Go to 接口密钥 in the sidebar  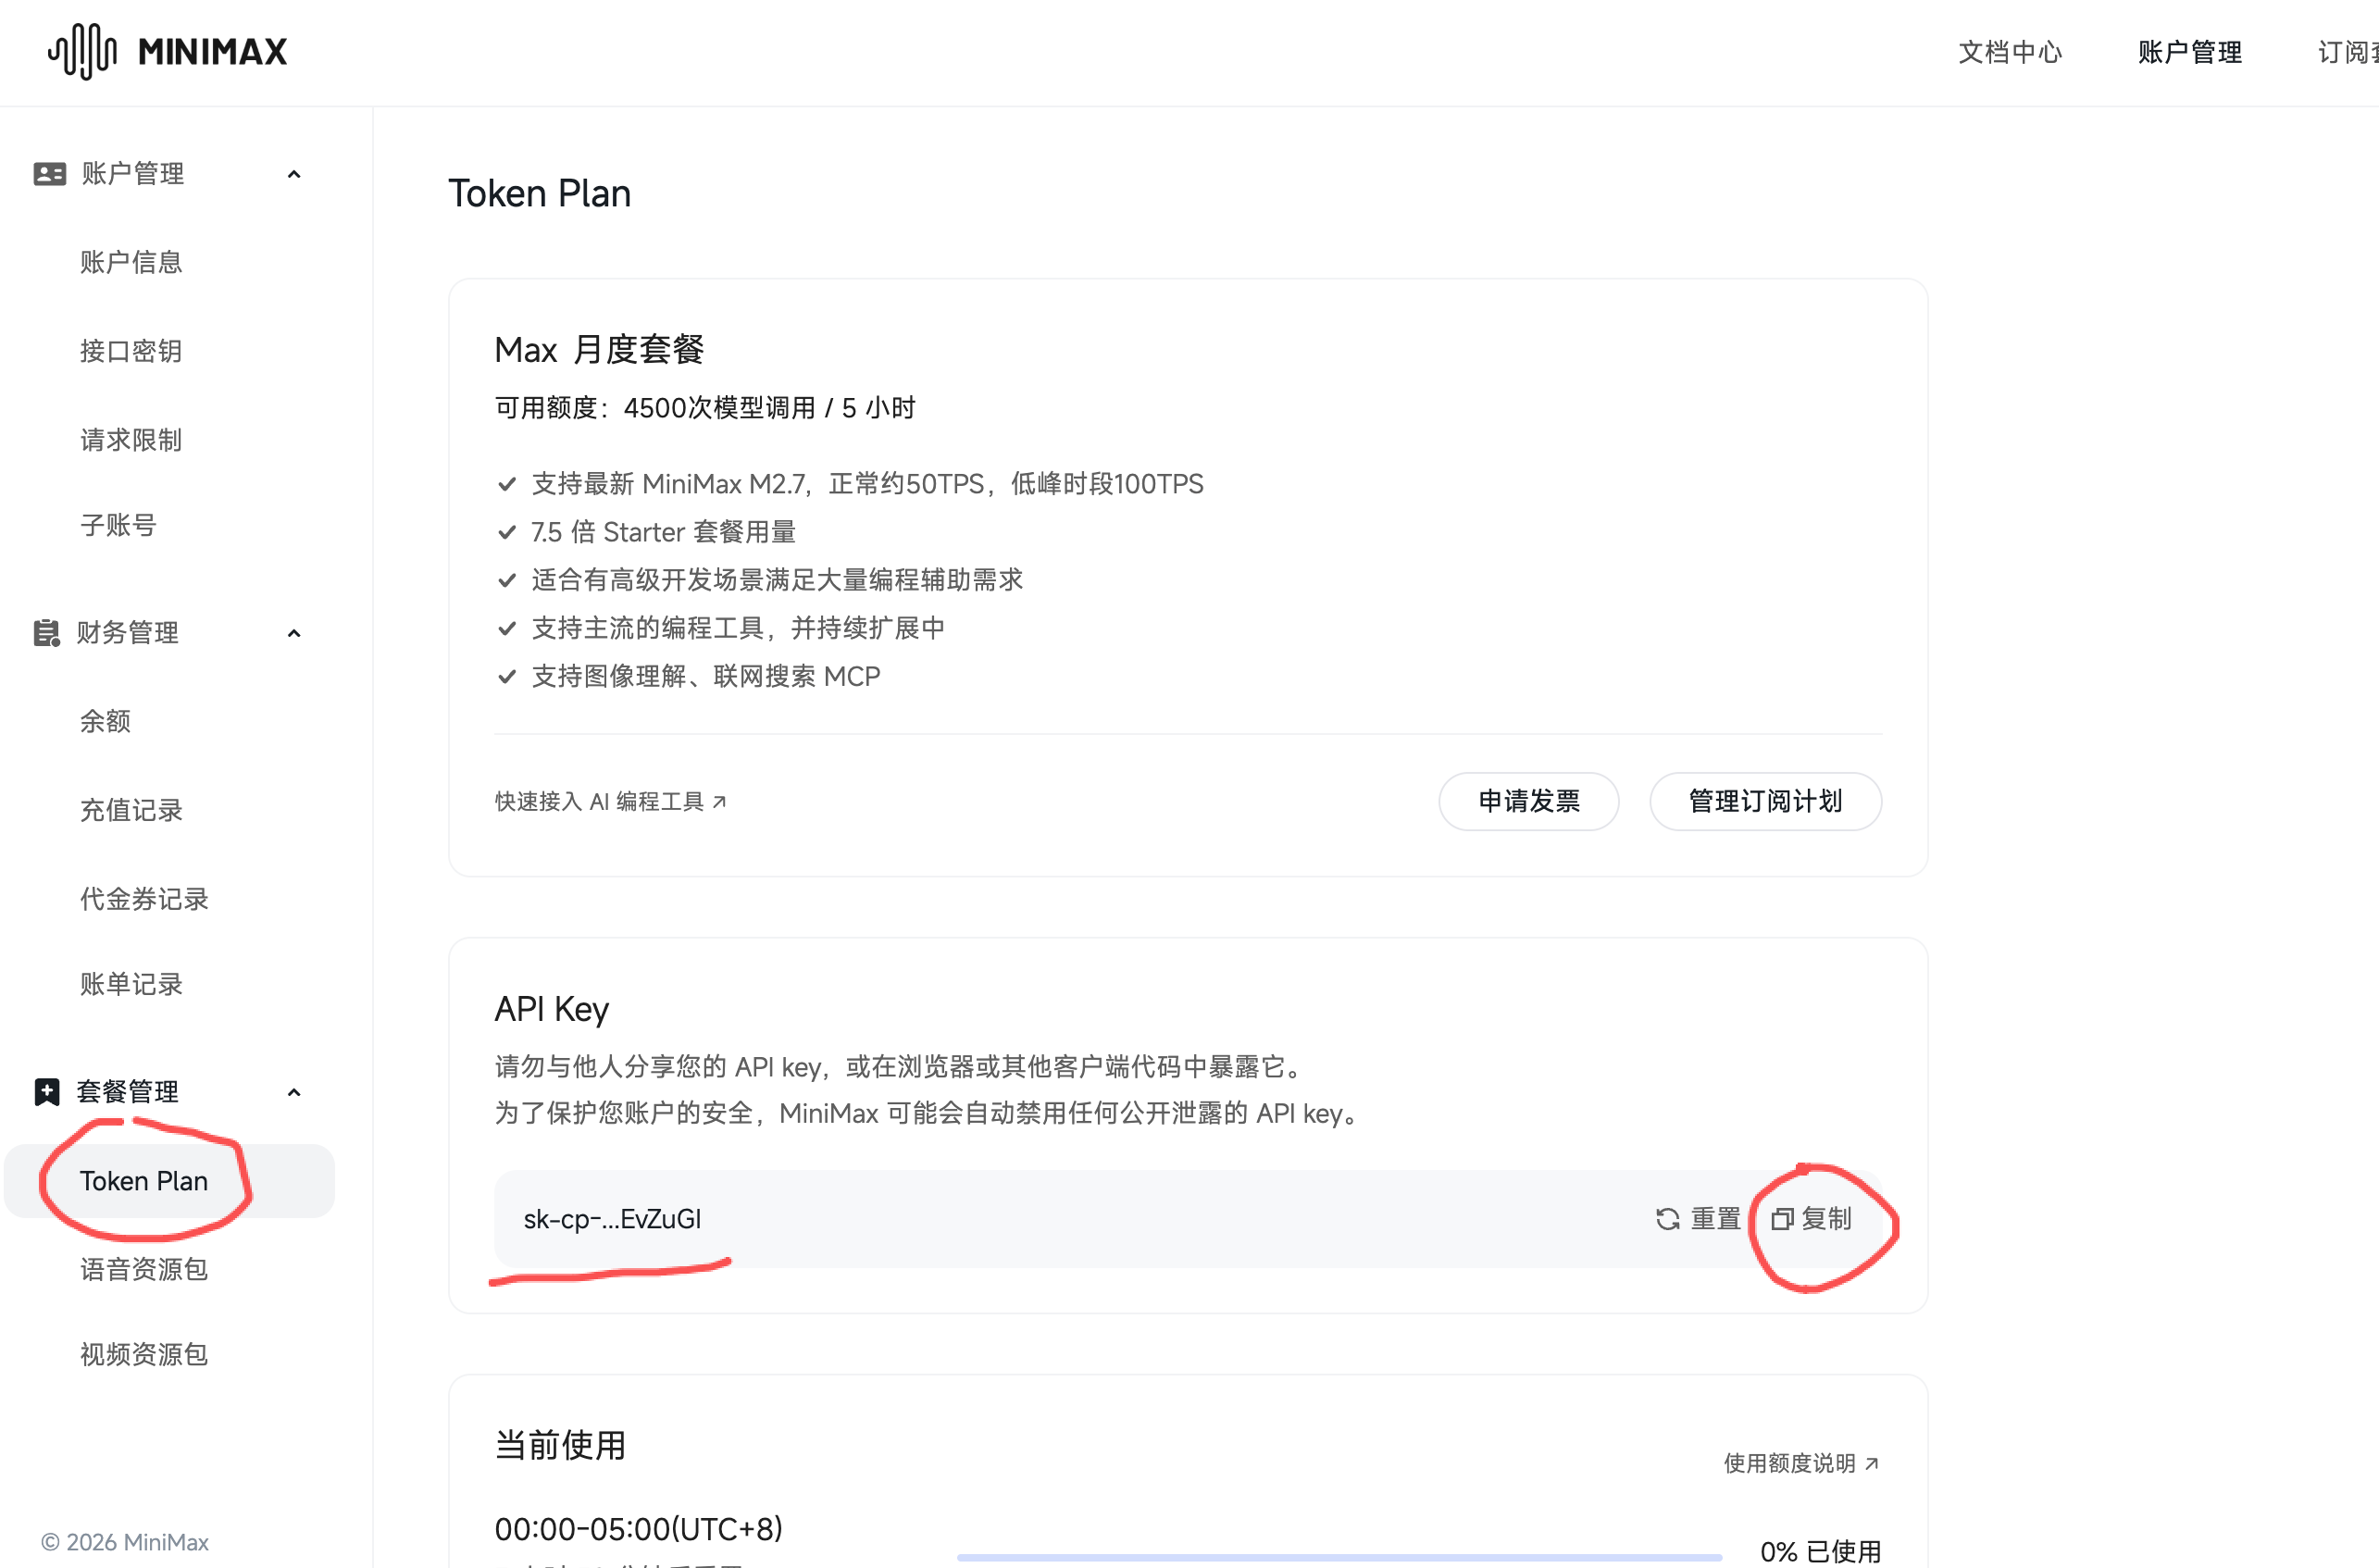click(130, 350)
